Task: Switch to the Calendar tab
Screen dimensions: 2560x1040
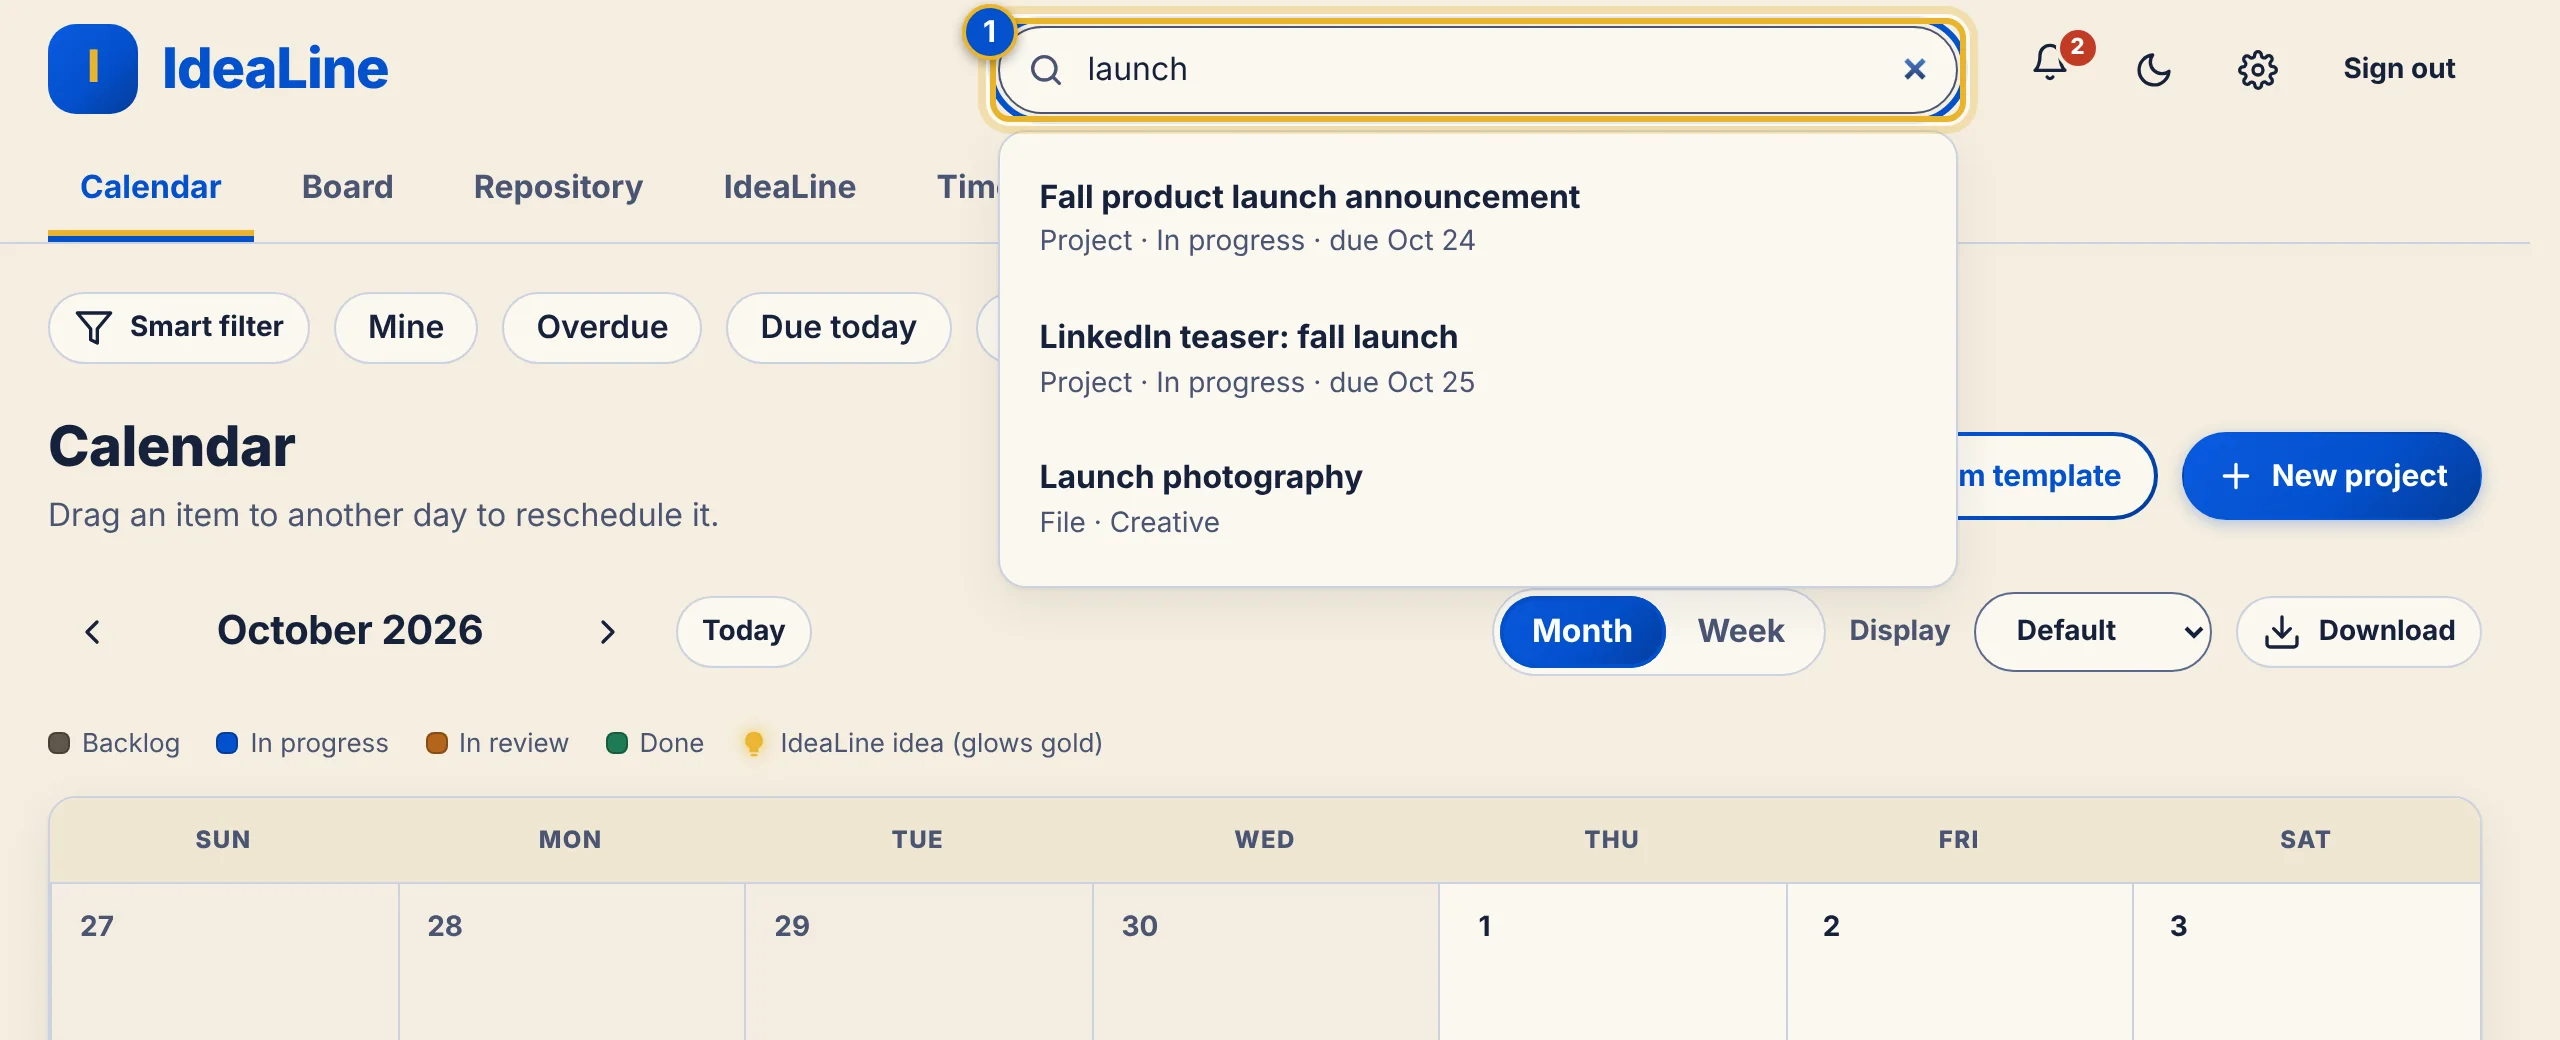Action: point(151,187)
